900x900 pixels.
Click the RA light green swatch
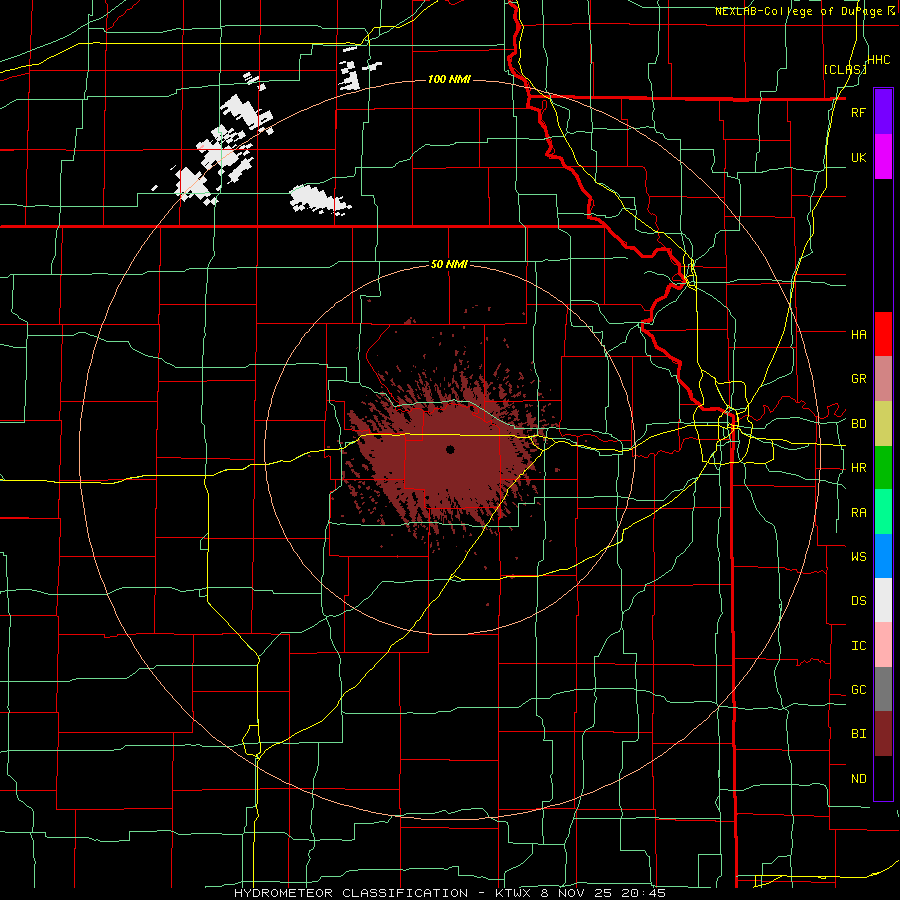883,512
